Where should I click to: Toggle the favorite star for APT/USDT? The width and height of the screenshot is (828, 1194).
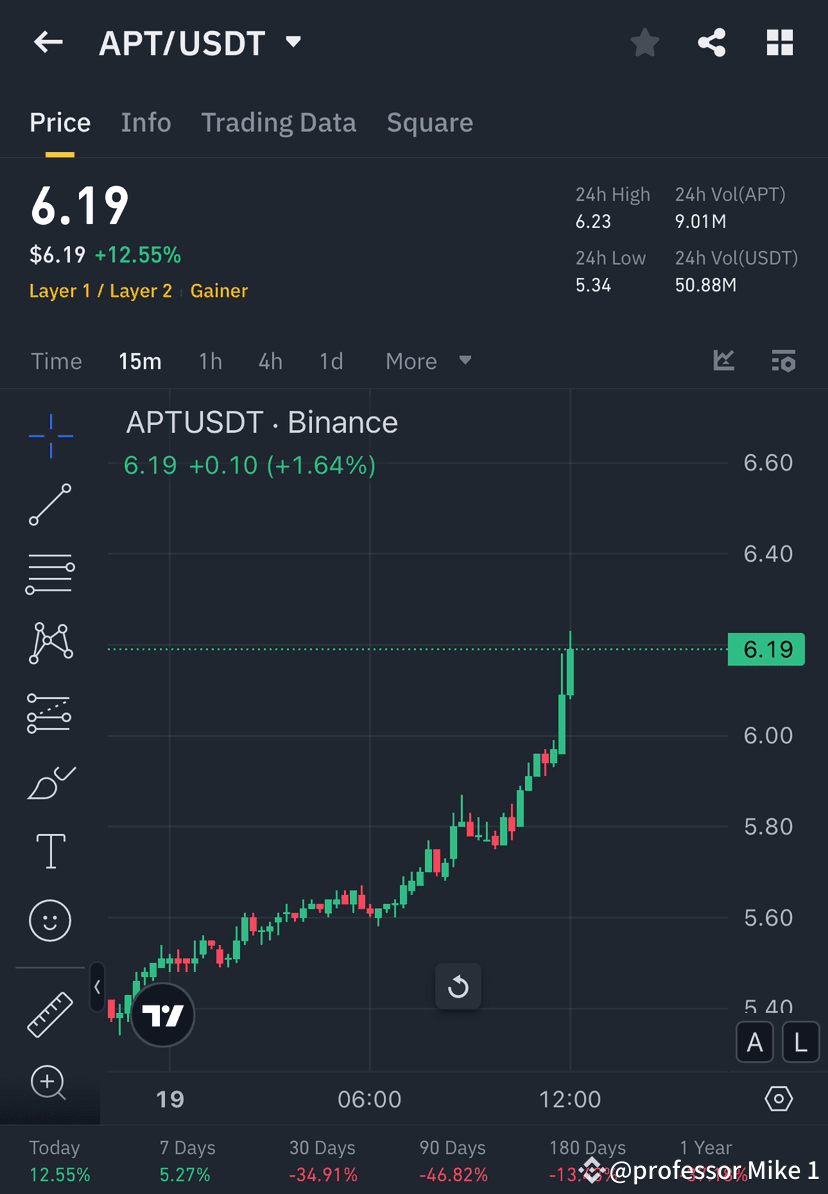click(644, 42)
